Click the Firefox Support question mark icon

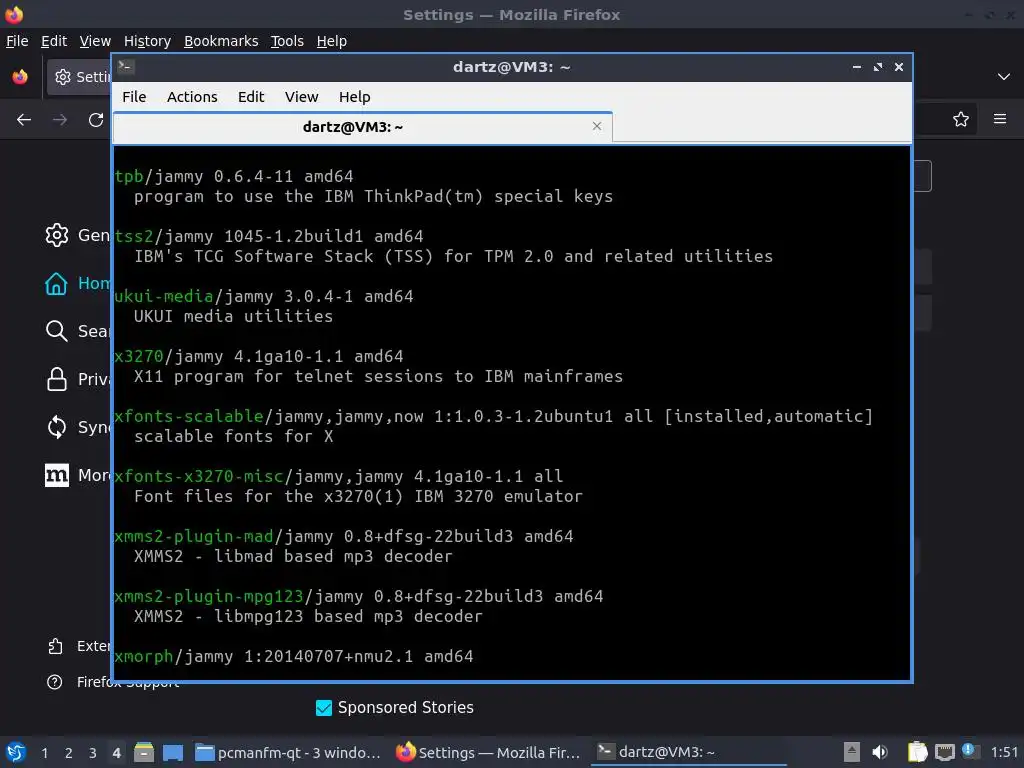(55, 682)
